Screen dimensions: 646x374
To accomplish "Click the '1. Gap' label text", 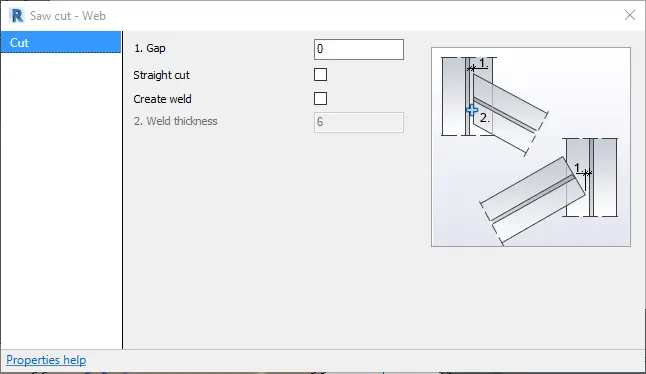I will click(x=150, y=48).
